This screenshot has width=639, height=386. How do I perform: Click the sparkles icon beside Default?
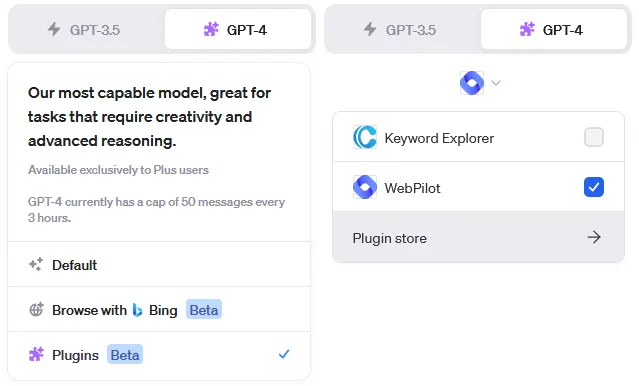36,264
